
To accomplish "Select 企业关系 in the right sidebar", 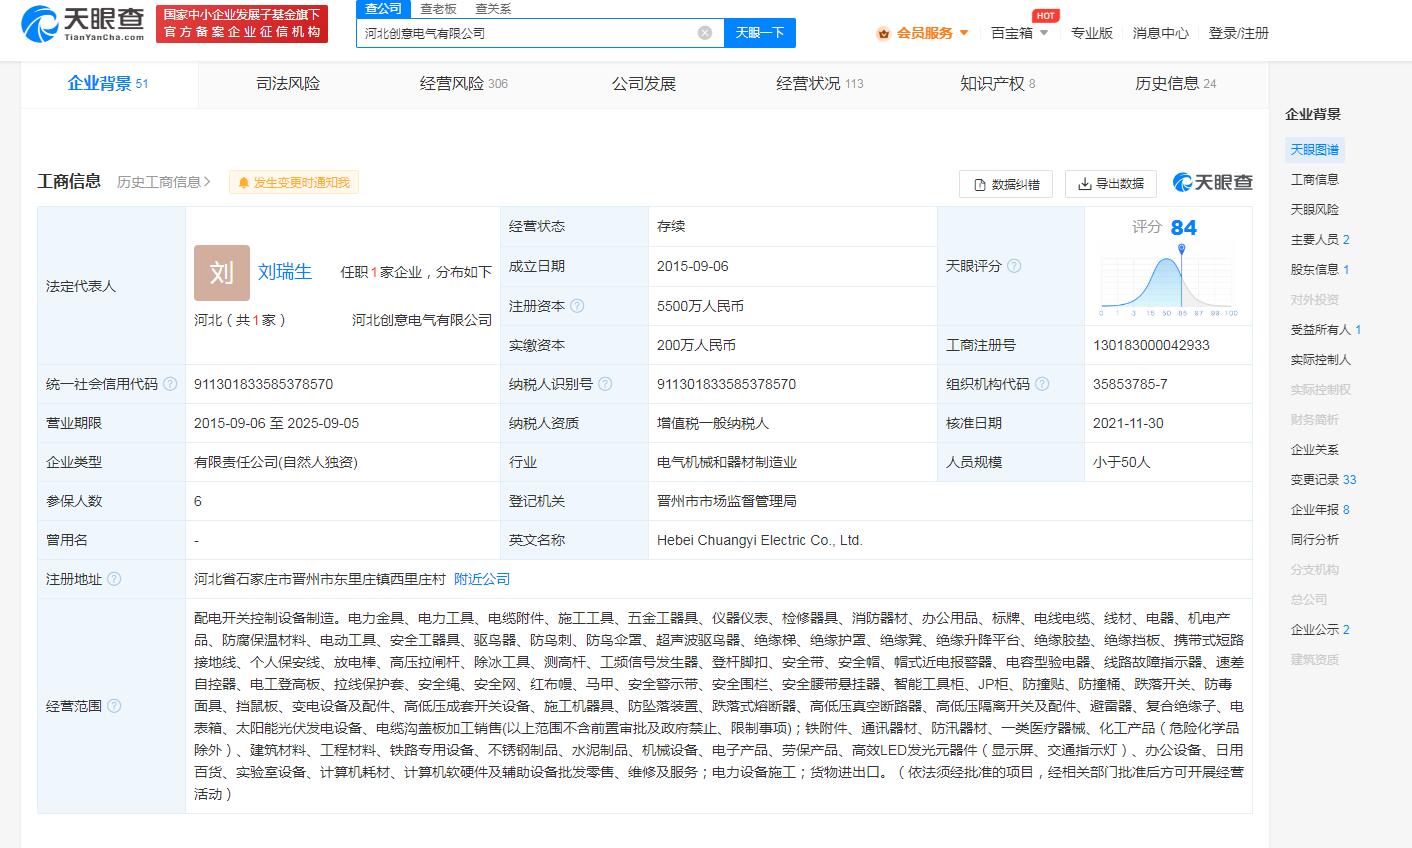I will 1314,450.
